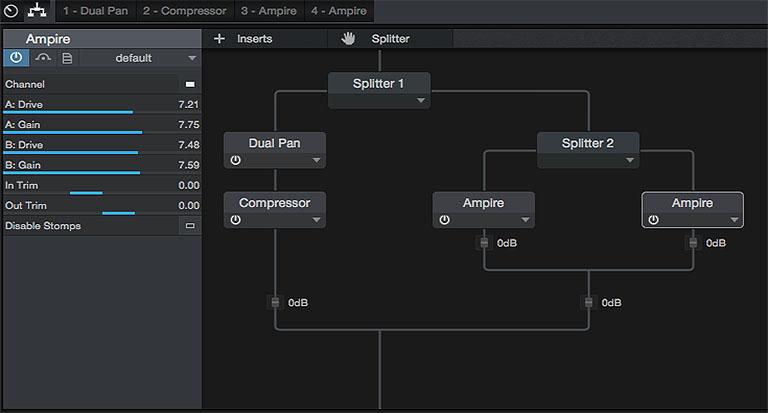Viewport: 768px width, 413px height.
Task: Click the Out Trim value 0.00
Action: click(x=189, y=205)
